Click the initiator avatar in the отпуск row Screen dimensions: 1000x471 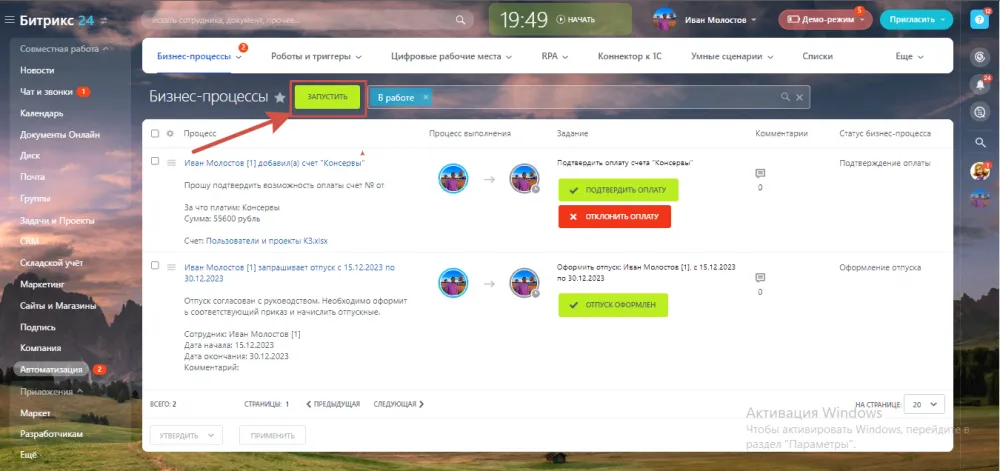[x=453, y=283]
